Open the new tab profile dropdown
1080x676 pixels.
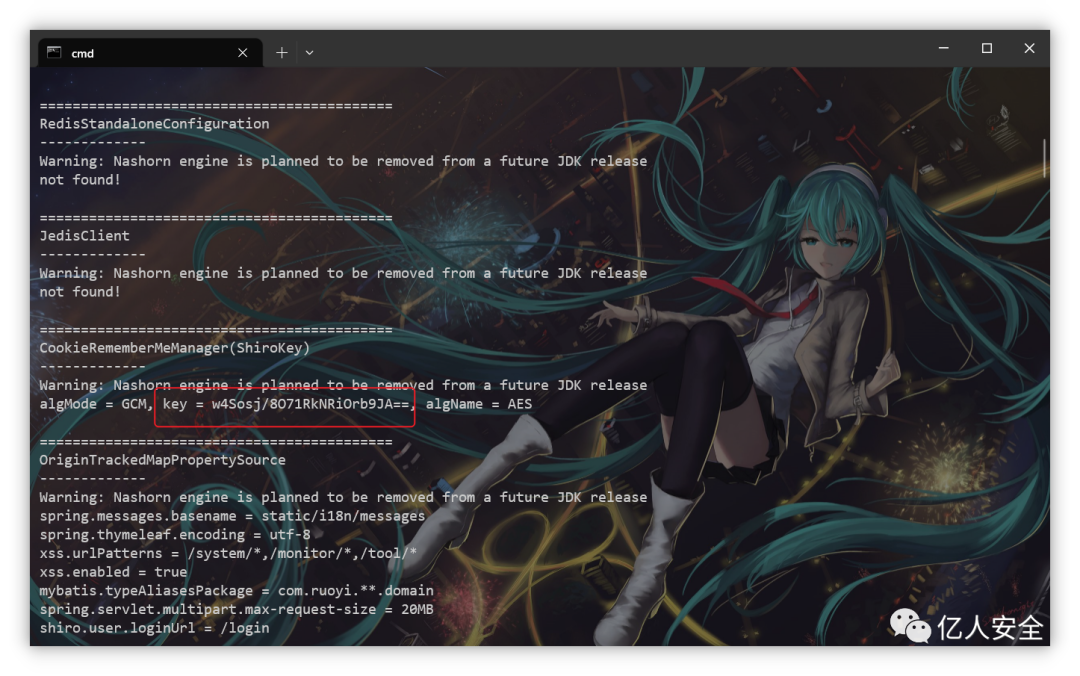click(309, 52)
